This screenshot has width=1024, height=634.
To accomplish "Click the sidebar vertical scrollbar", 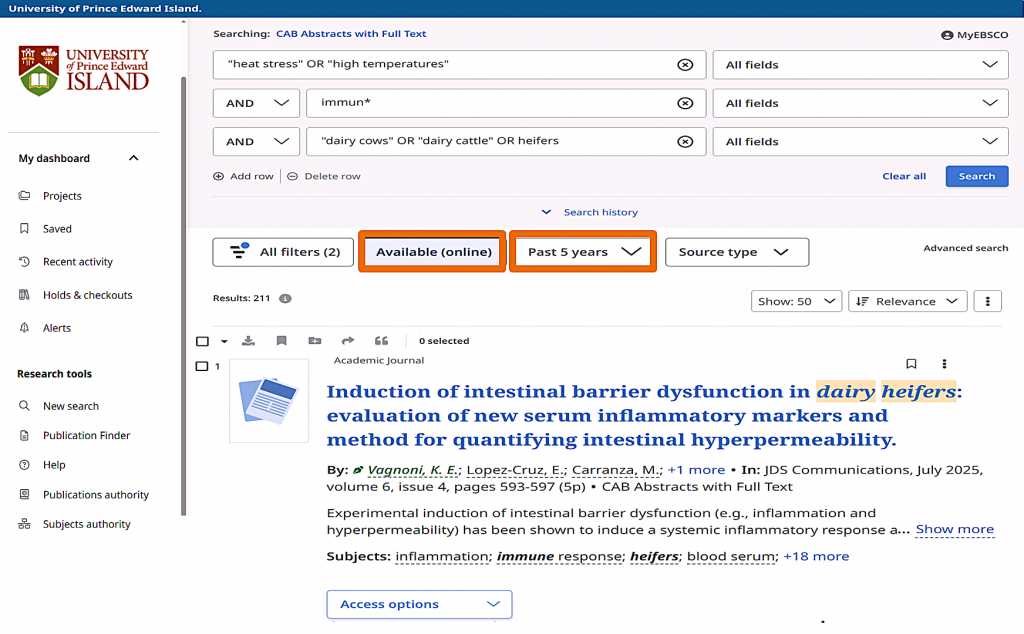I will [183, 300].
